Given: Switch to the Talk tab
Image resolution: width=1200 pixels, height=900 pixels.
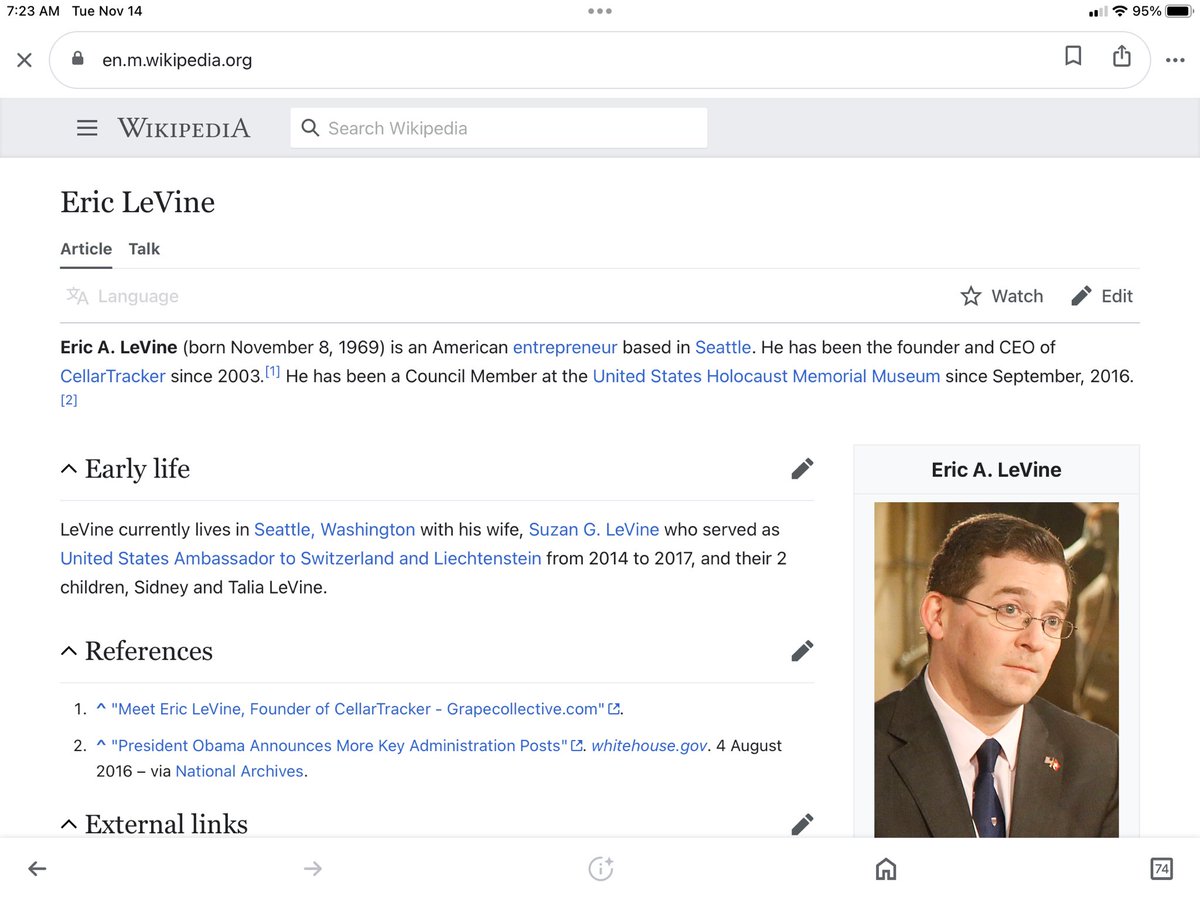Looking at the screenshot, I should (144, 249).
